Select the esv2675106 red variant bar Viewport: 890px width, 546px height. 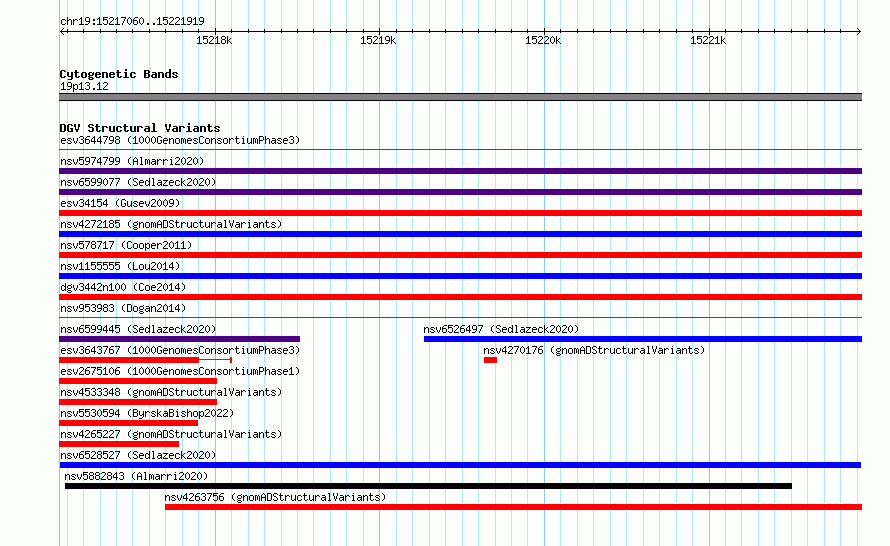click(138, 381)
